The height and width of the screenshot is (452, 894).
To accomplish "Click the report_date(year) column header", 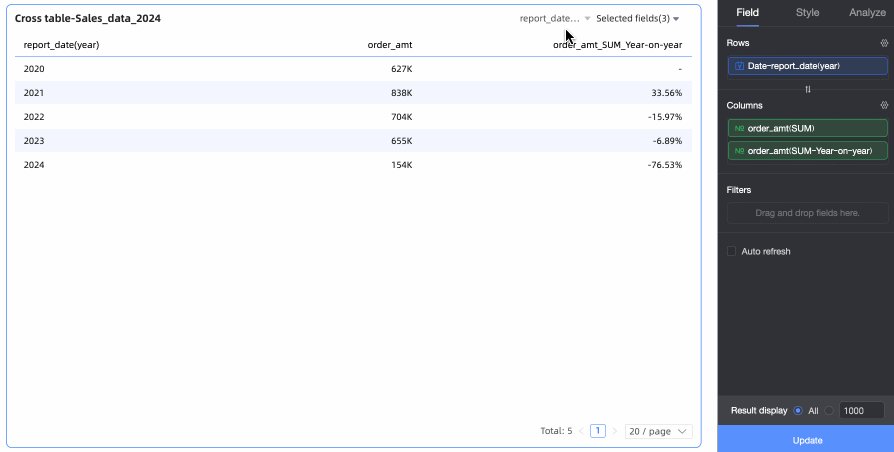I will (x=61, y=44).
